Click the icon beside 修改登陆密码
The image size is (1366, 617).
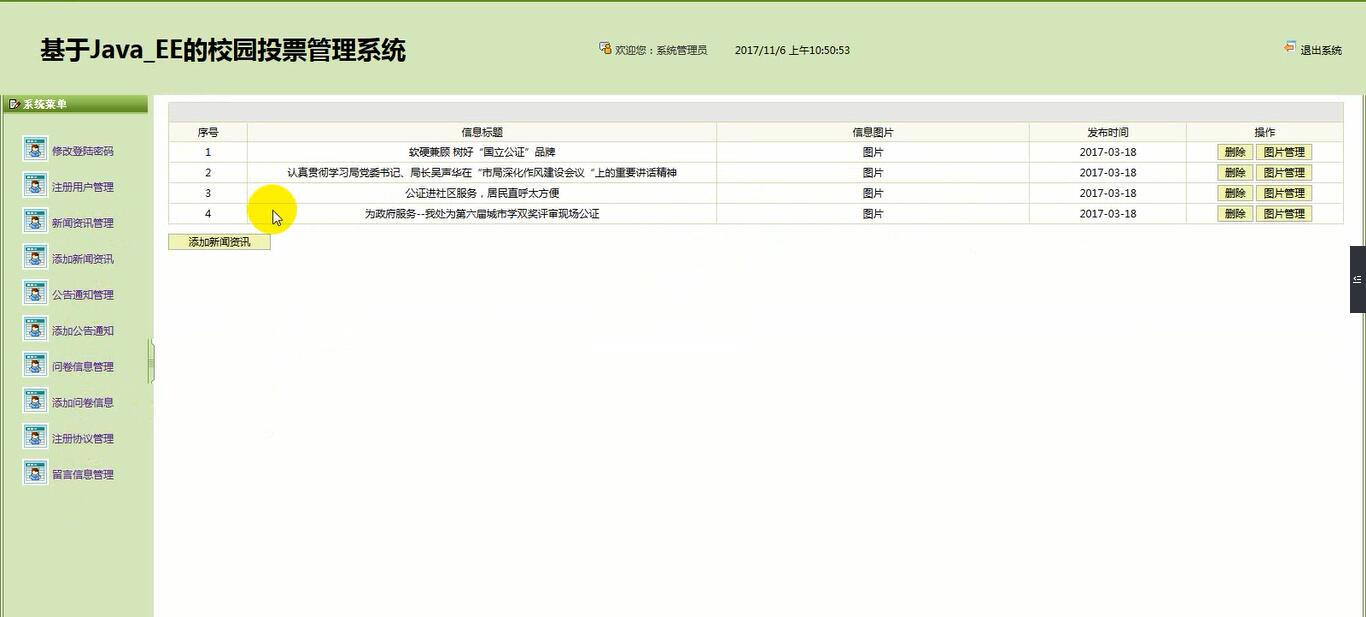pos(35,149)
